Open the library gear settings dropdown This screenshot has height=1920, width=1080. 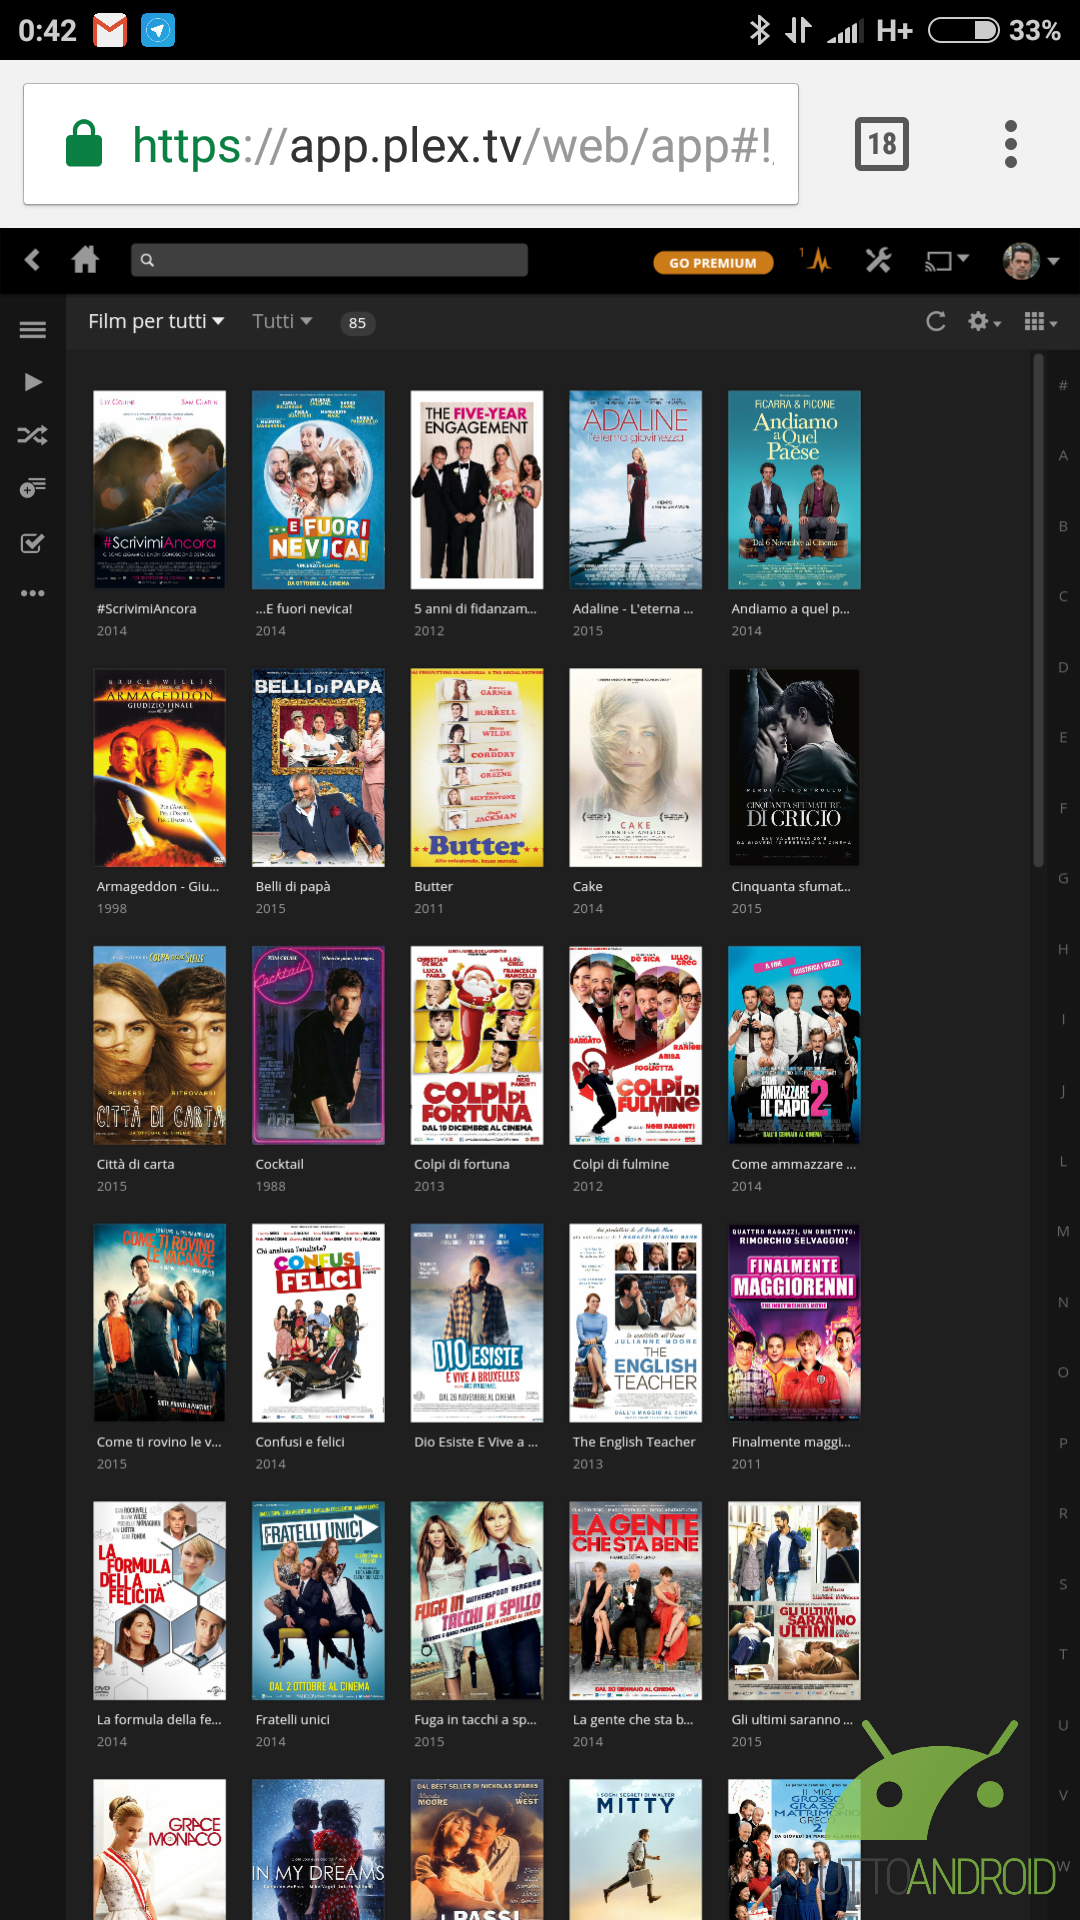pos(984,321)
